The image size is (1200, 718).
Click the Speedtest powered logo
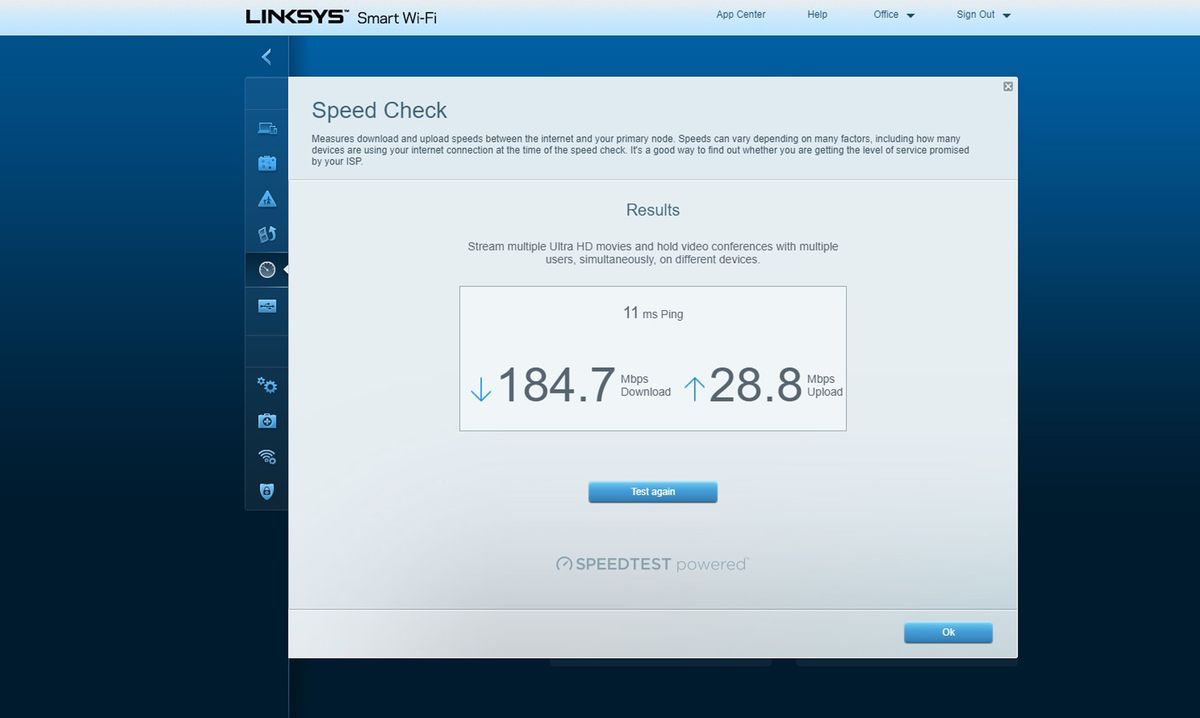pyautogui.click(x=653, y=564)
